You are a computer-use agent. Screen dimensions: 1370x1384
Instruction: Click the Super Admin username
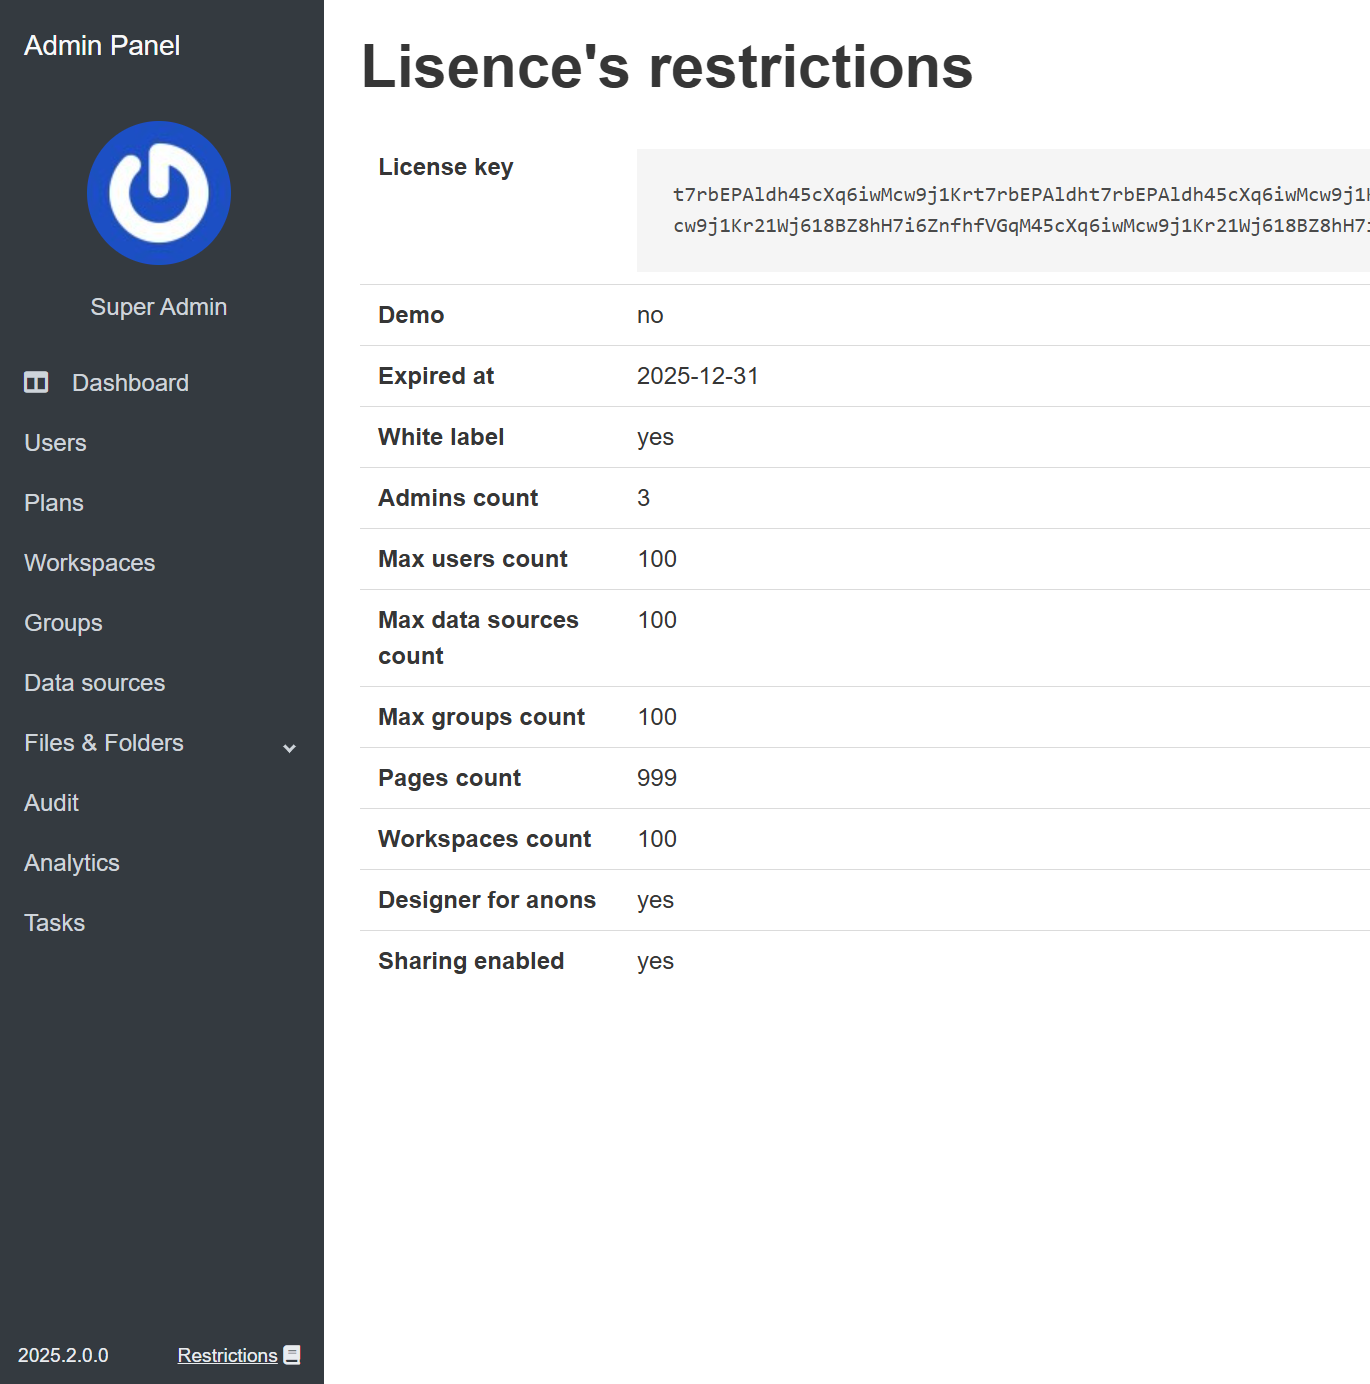coord(159,307)
